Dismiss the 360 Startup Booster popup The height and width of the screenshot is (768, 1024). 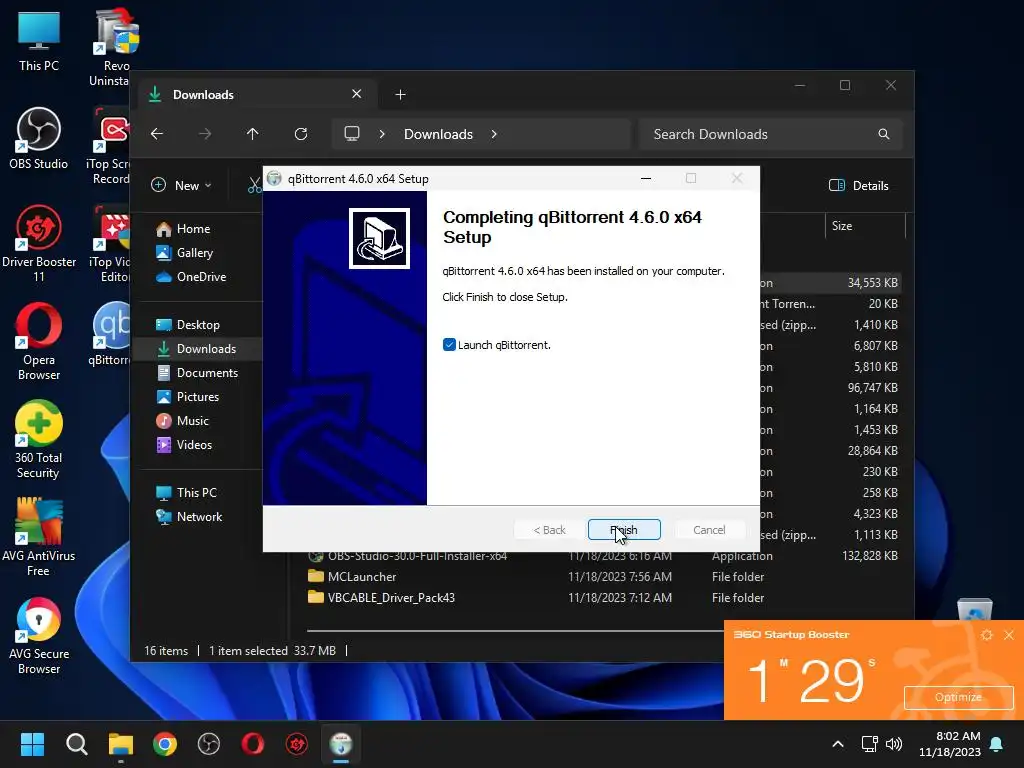point(1009,635)
